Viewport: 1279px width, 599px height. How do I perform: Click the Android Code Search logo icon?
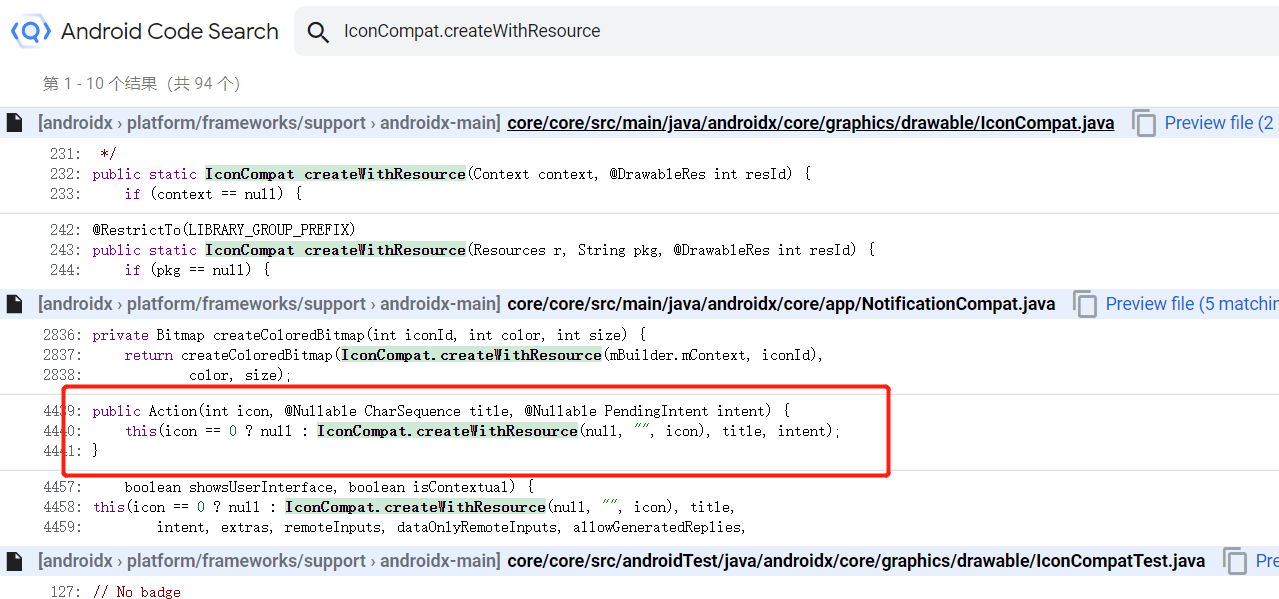click(x=30, y=32)
